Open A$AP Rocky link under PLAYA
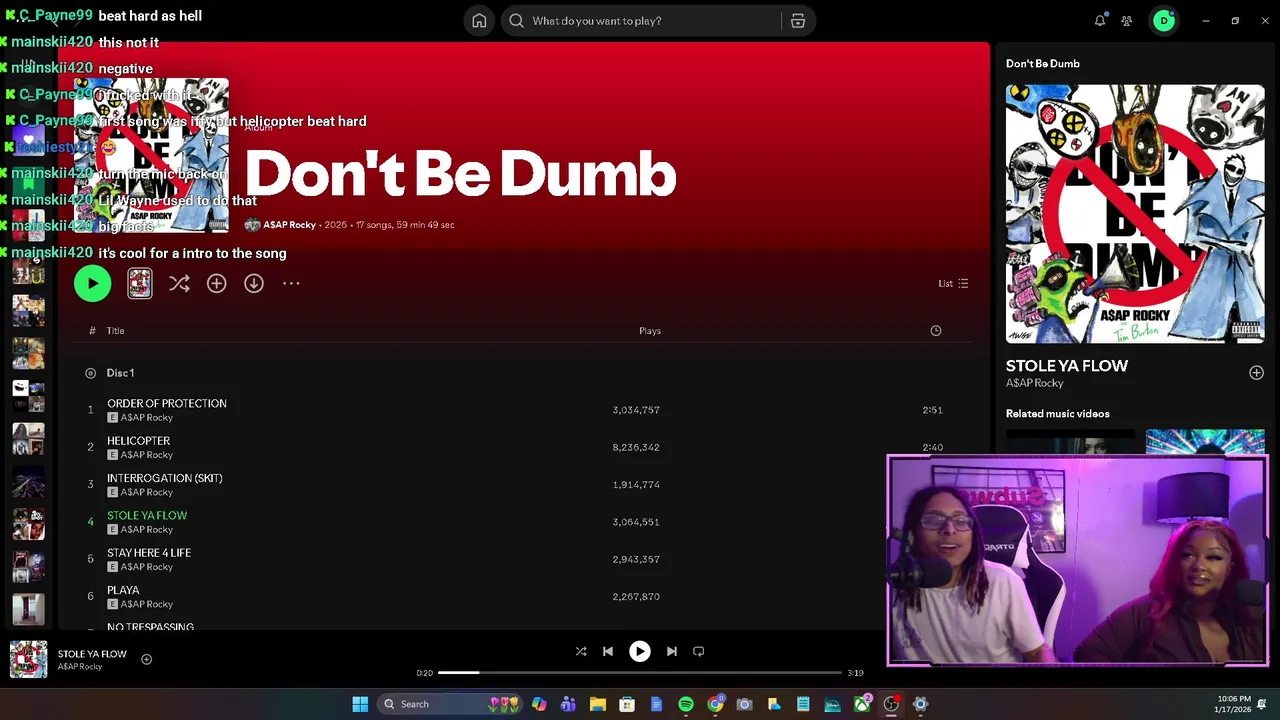Screen dimensions: 1280x720 [x=147, y=604]
